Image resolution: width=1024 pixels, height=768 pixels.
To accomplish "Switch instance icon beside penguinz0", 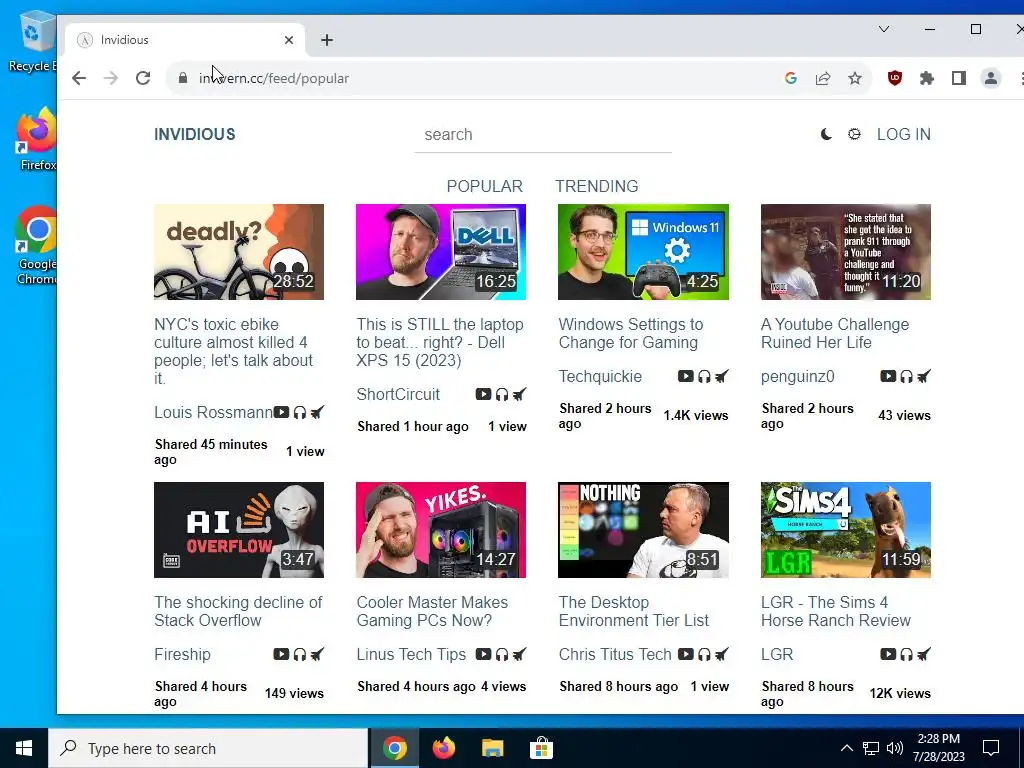I will pos(924,376).
